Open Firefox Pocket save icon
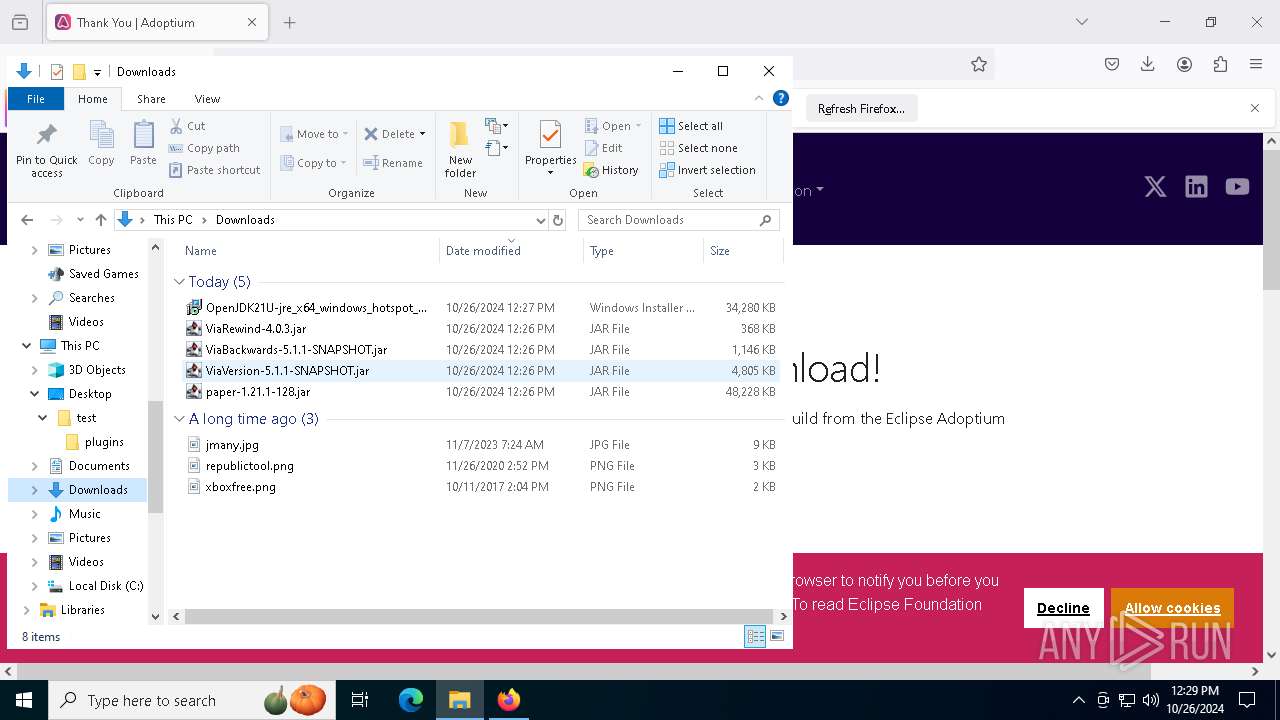Image resolution: width=1280 pixels, height=720 pixels. [x=1112, y=64]
